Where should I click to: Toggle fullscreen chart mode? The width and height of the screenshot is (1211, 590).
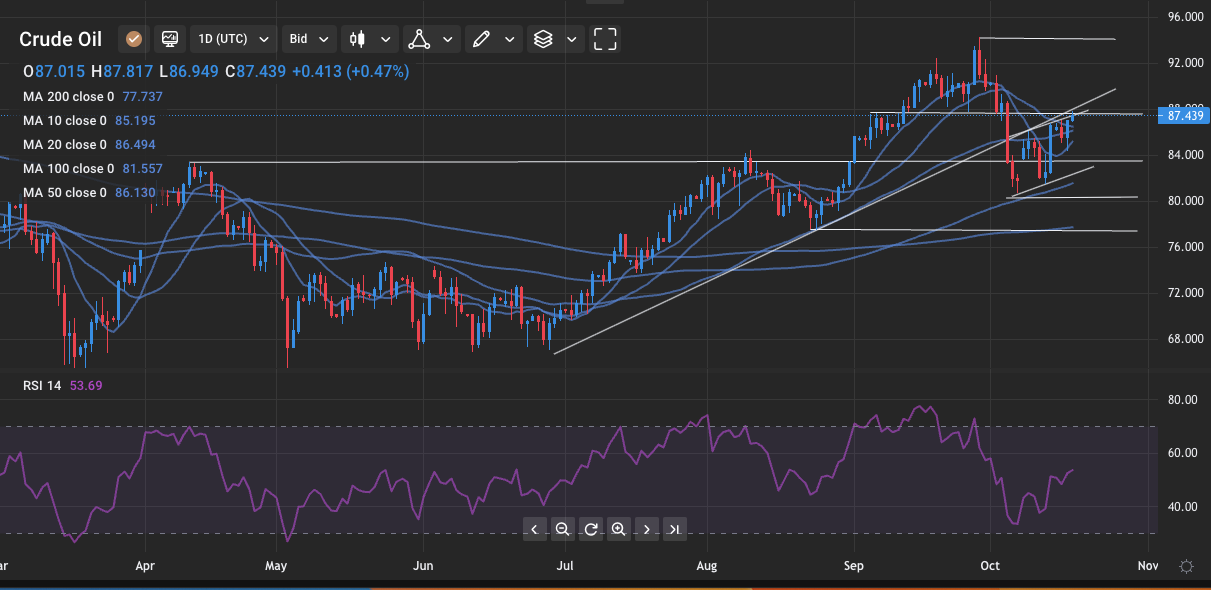[x=605, y=39]
